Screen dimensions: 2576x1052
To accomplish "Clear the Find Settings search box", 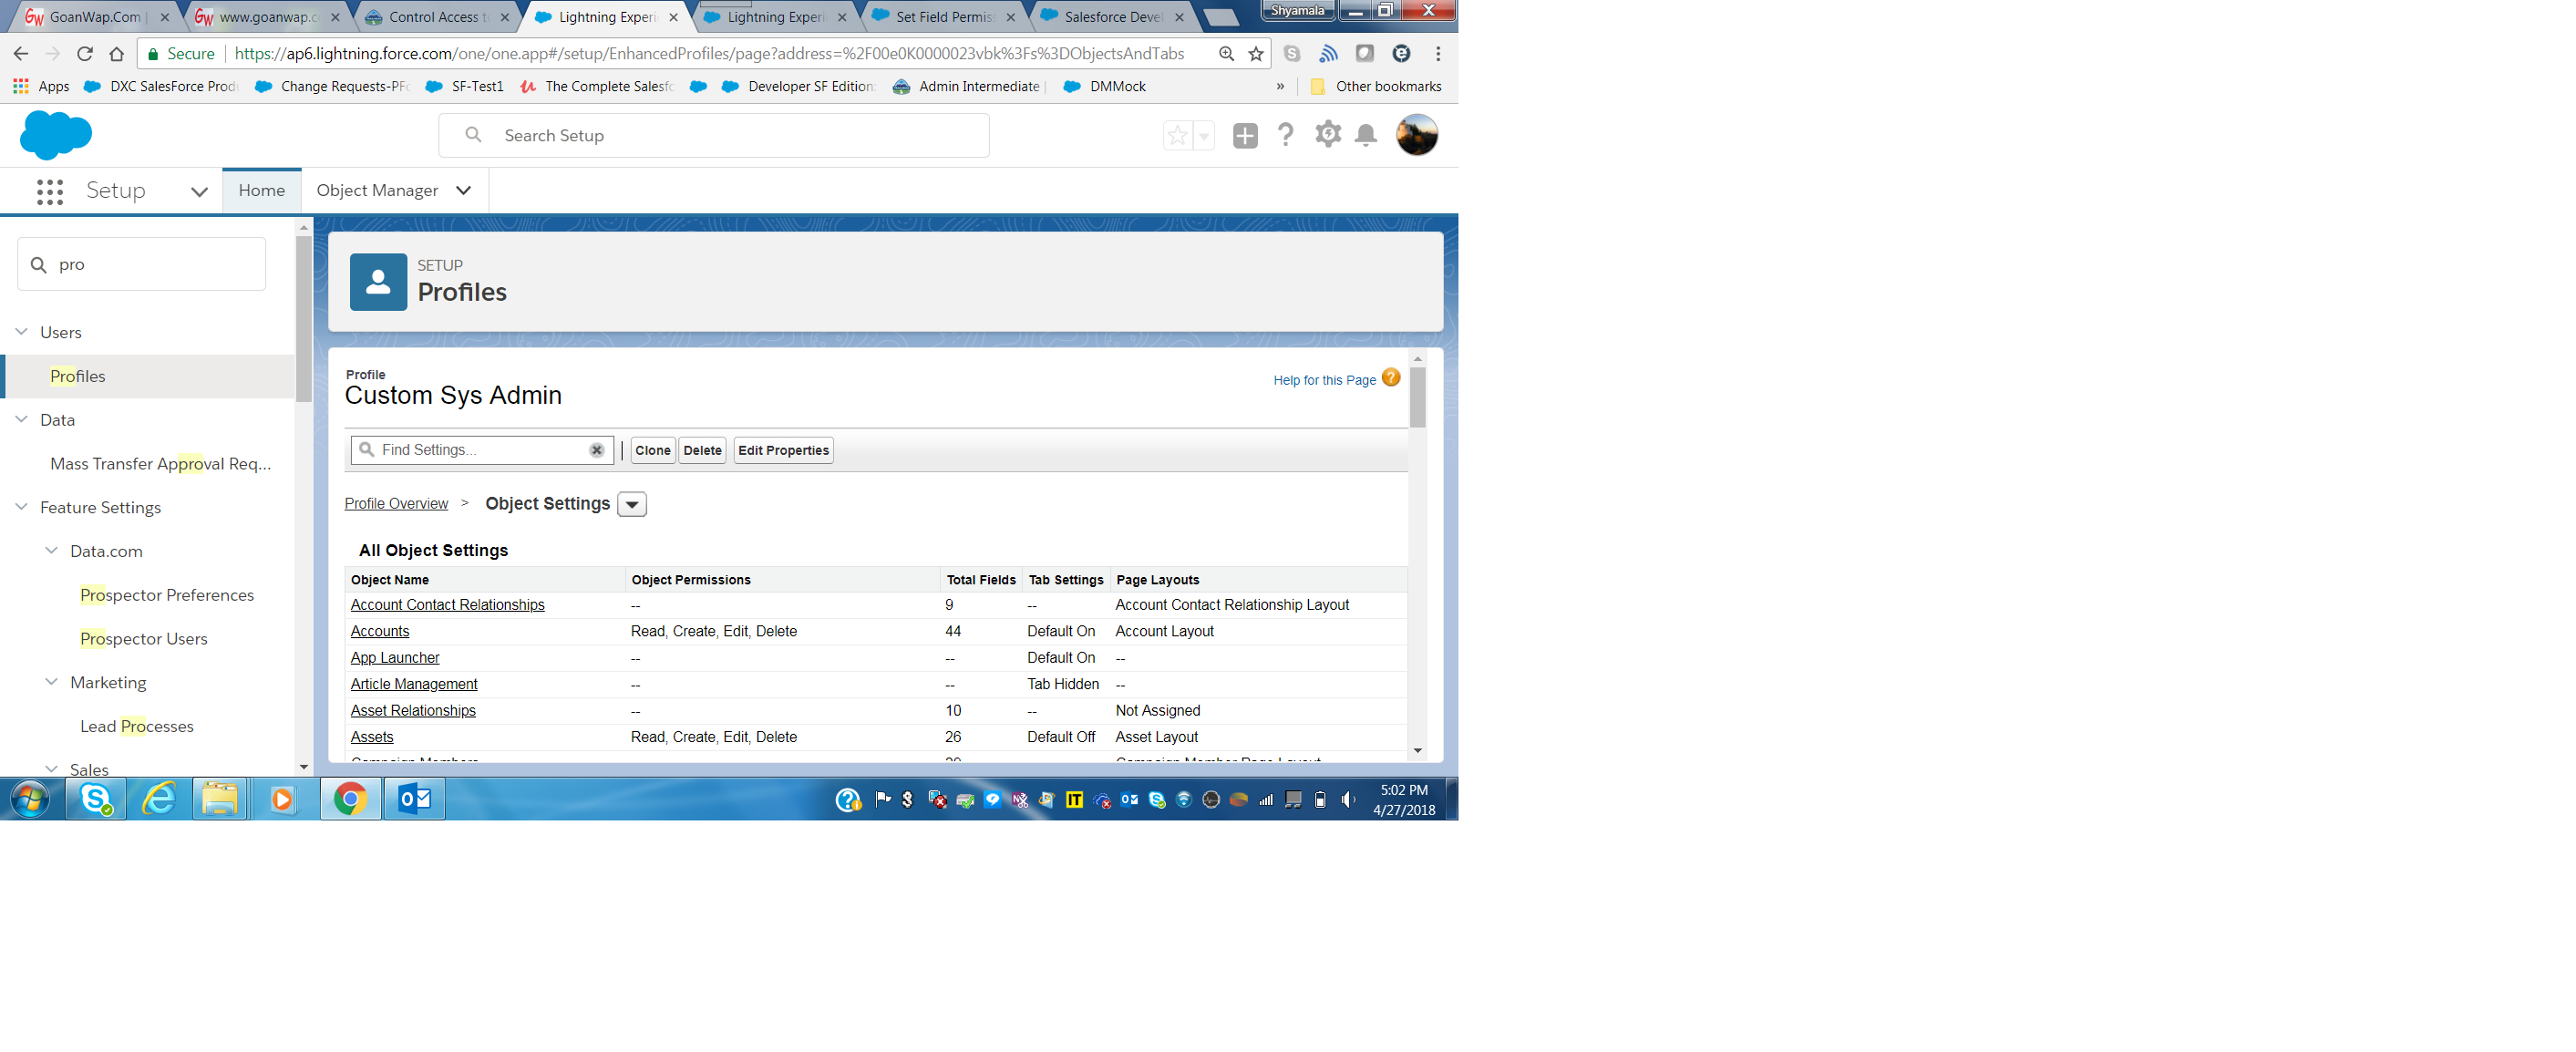I will coord(596,450).
